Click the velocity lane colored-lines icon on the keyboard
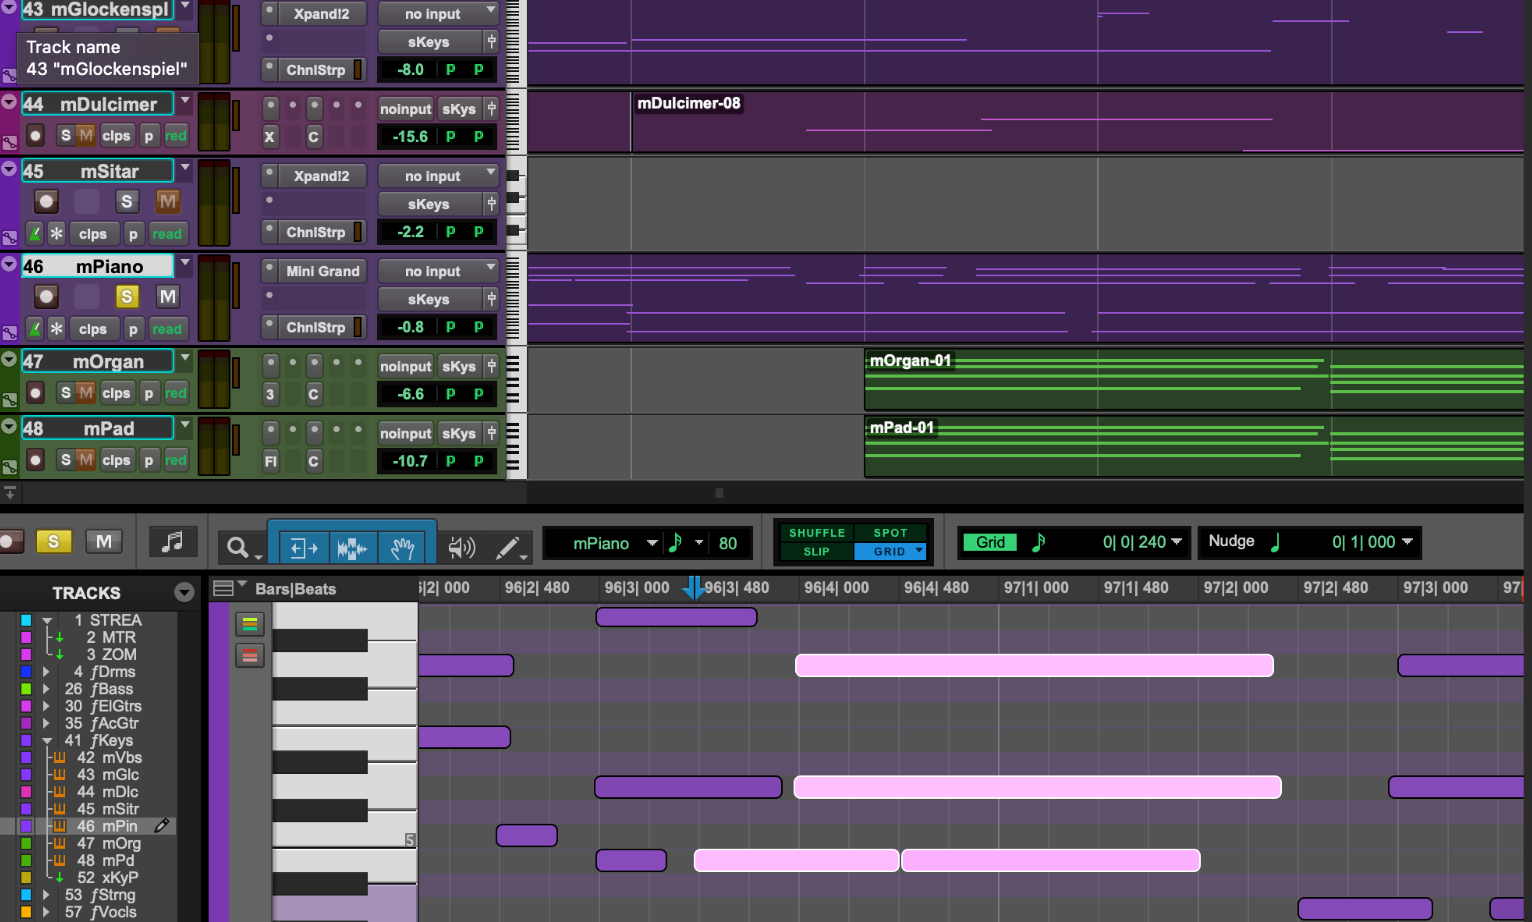The image size is (1532, 922). click(249, 624)
